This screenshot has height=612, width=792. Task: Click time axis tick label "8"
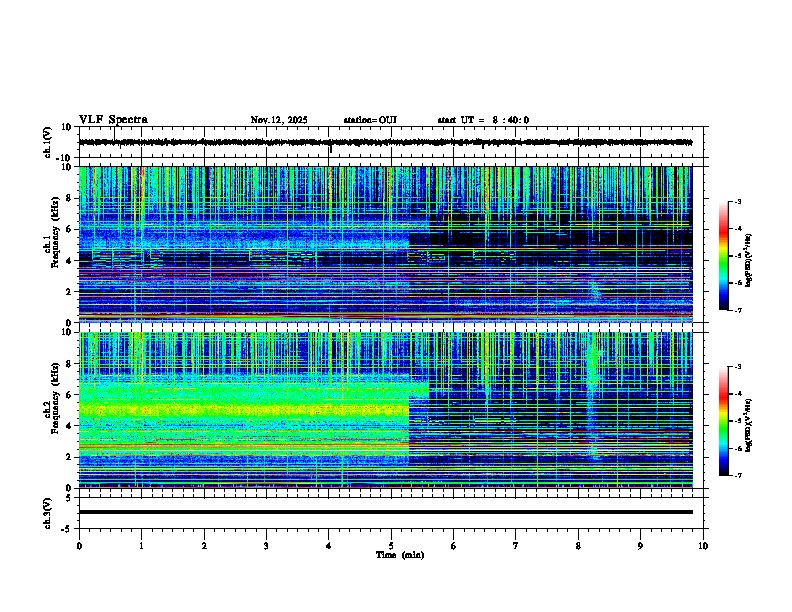(x=578, y=546)
